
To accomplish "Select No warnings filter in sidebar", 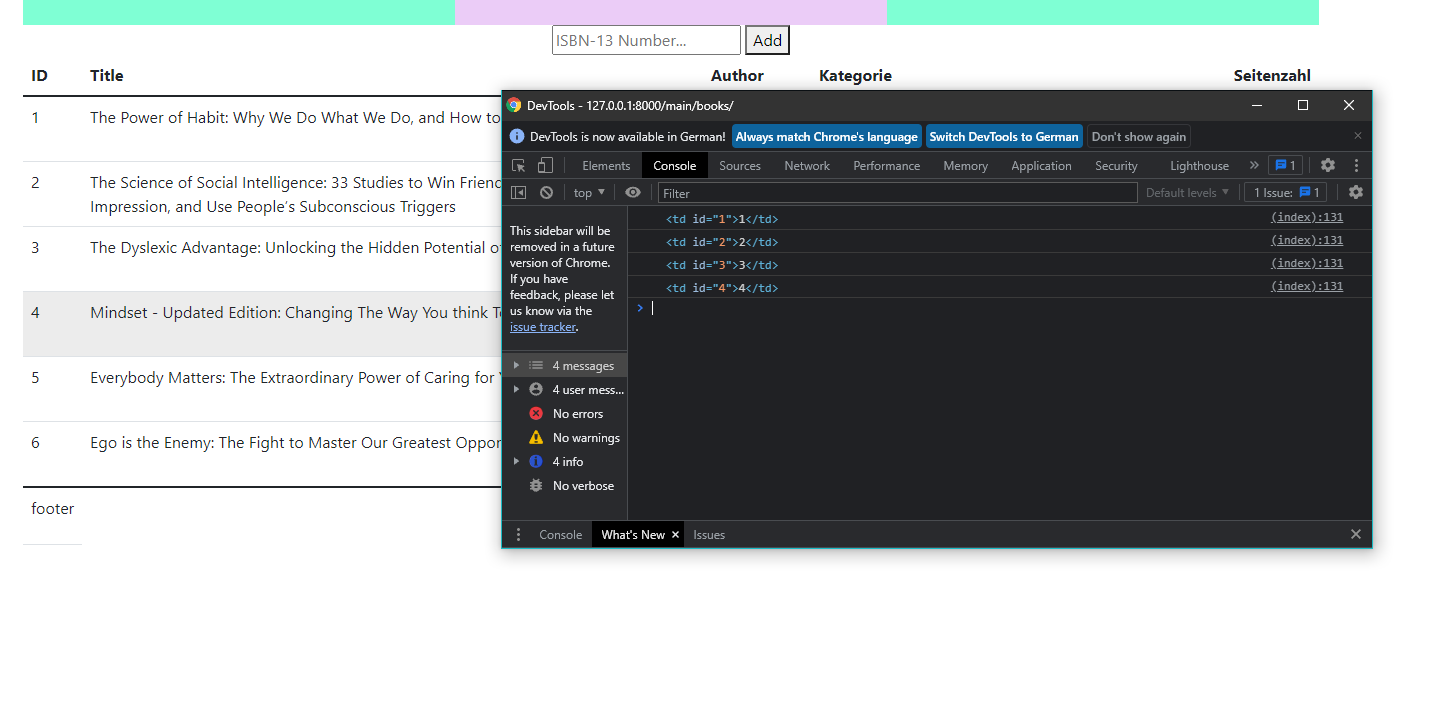I will [x=564, y=438].
